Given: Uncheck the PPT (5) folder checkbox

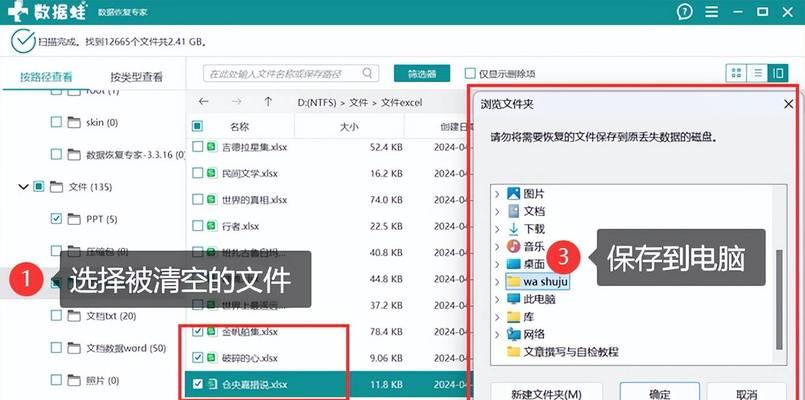Looking at the screenshot, I should [x=56, y=219].
